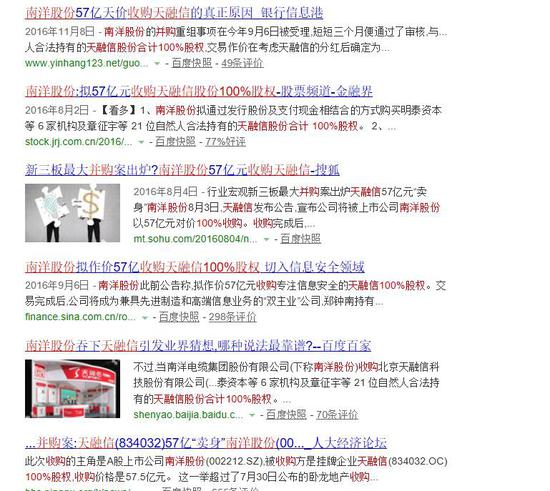
Task: Click the mt.sohu.com green URL
Action: [195, 239]
